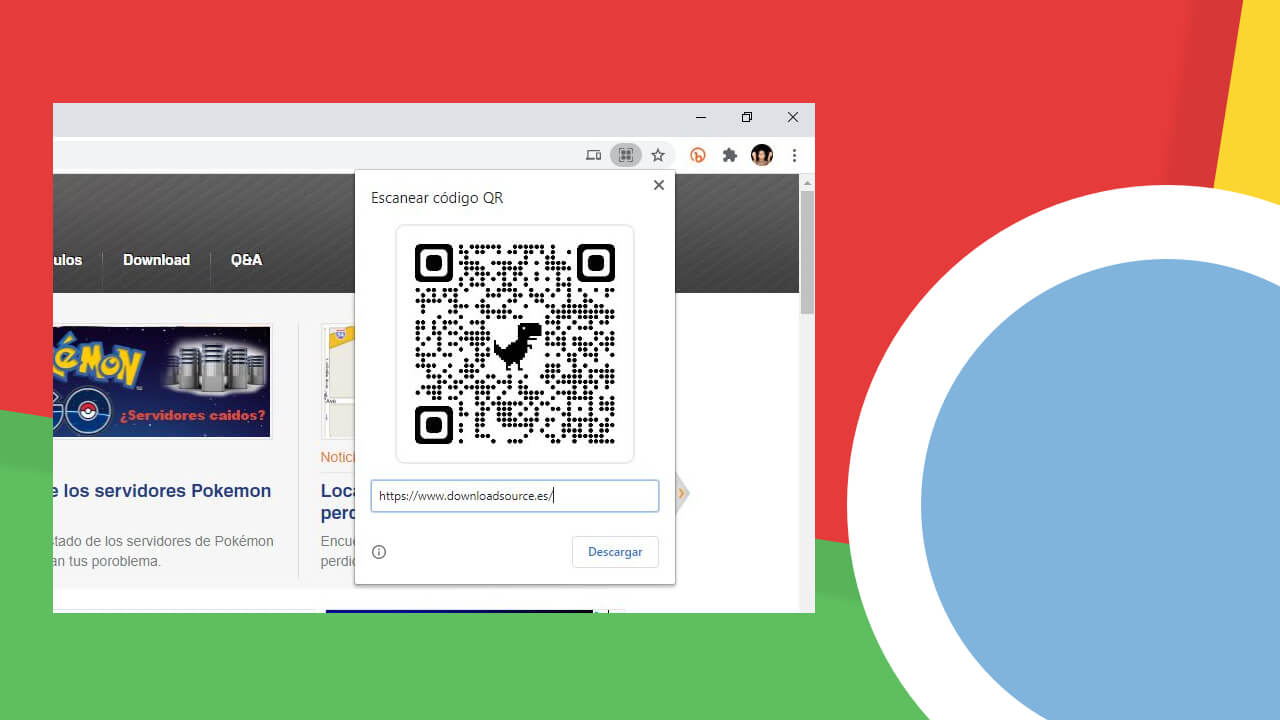The image size is (1280, 720).
Task: Open the send to your devices icon
Action: click(x=594, y=155)
